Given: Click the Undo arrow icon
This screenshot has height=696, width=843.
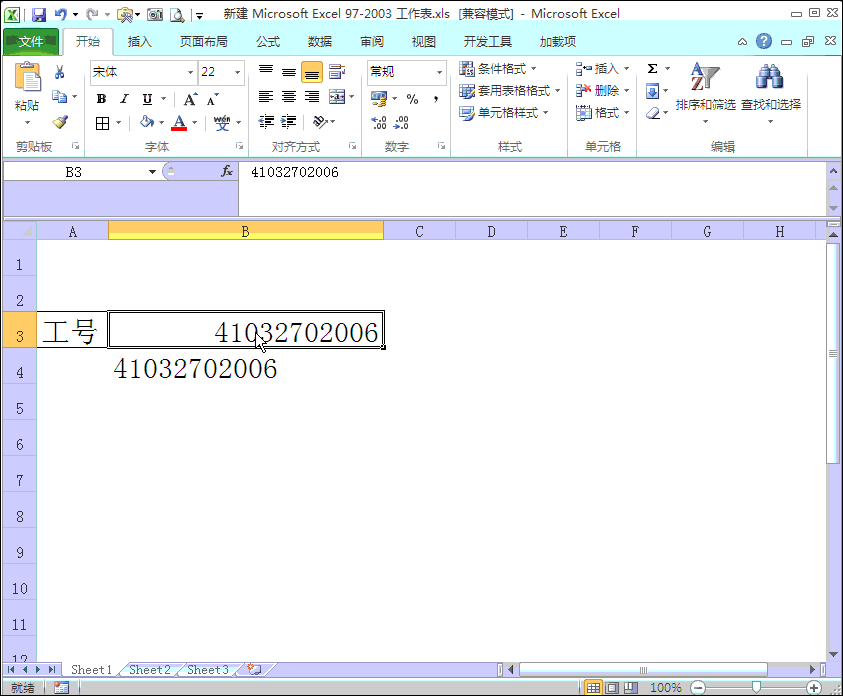Looking at the screenshot, I should pos(61,15).
